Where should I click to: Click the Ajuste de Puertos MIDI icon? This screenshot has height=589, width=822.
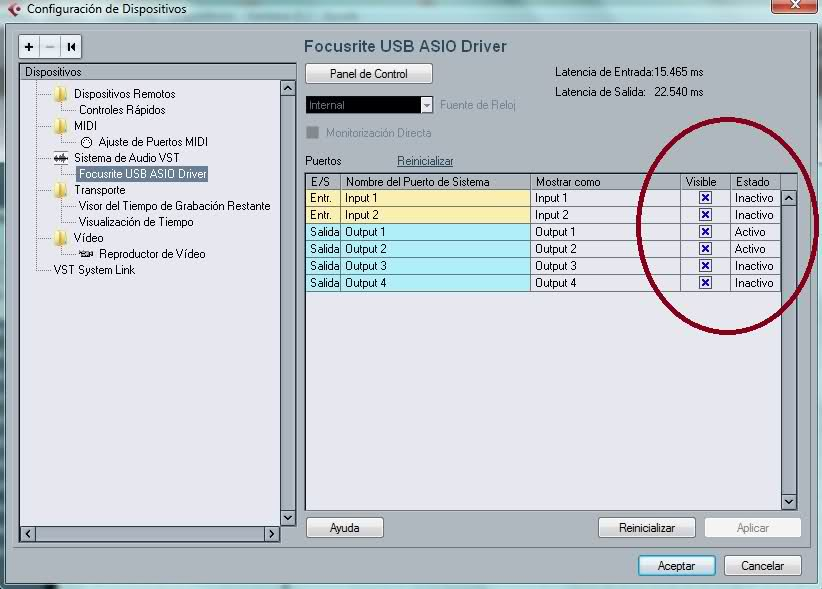[x=86, y=142]
